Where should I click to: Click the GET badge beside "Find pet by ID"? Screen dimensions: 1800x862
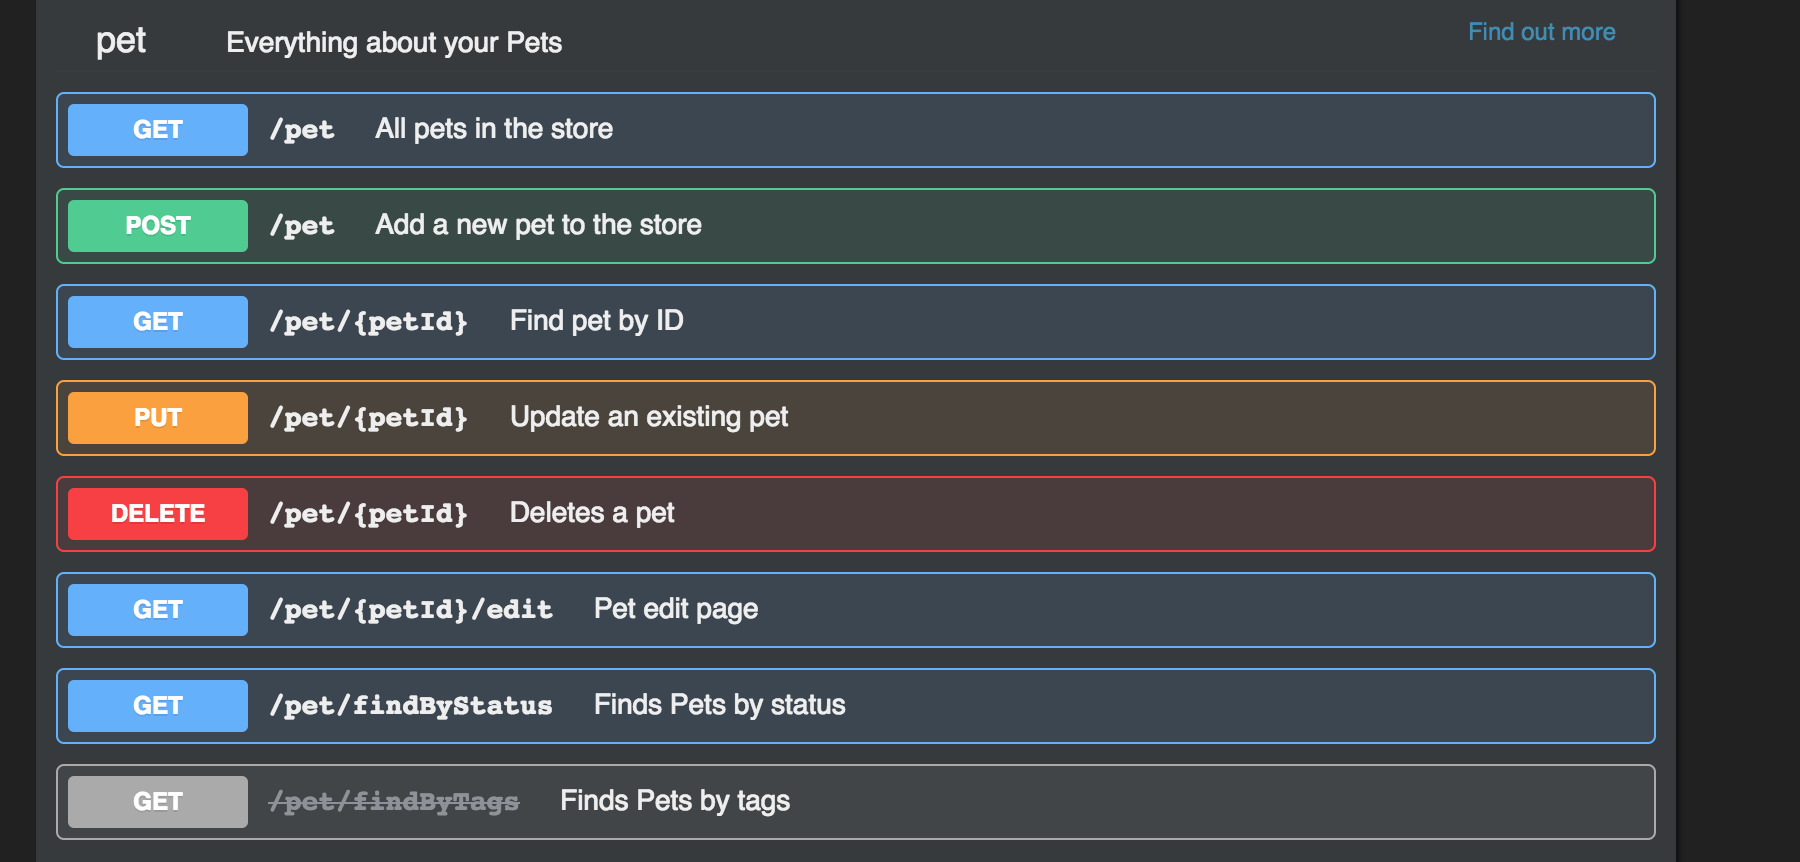pos(158,322)
